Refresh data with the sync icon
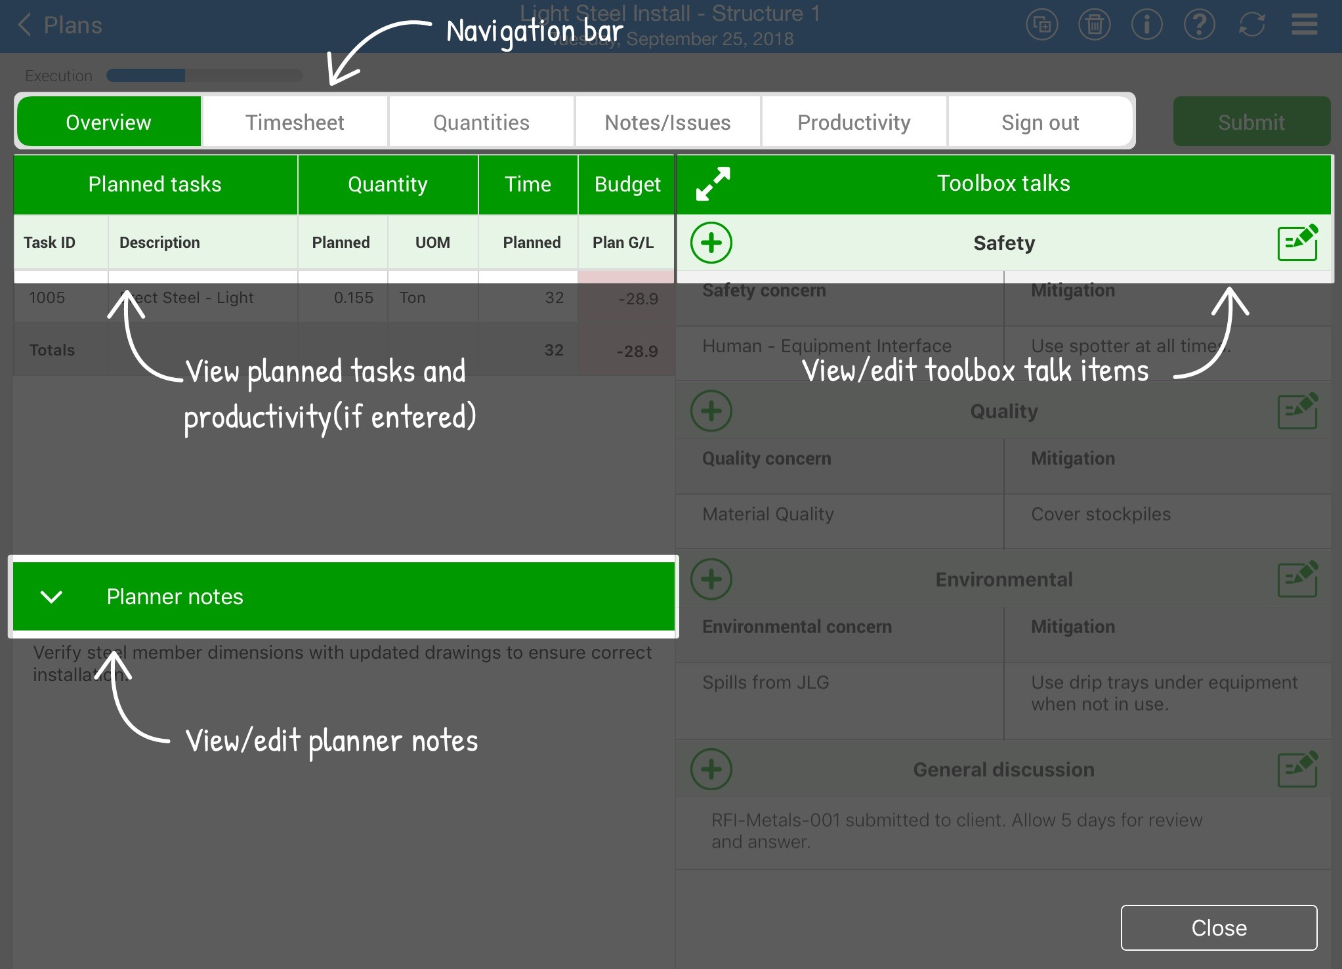The width and height of the screenshot is (1342, 969). click(x=1252, y=24)
